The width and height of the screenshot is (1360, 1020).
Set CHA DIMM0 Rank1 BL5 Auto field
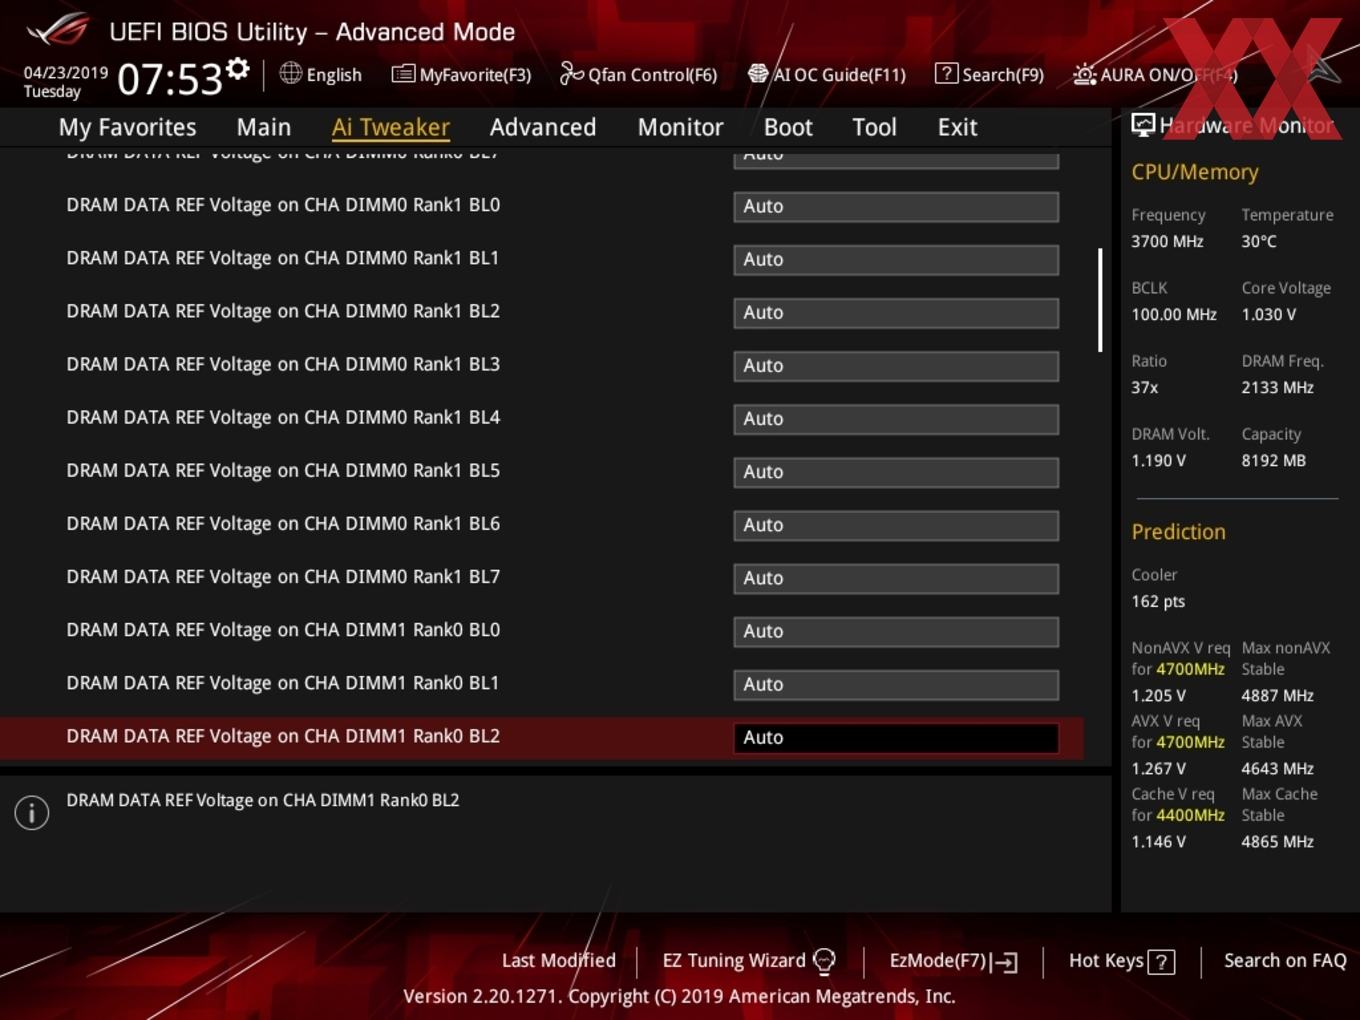tap(896, 472)
